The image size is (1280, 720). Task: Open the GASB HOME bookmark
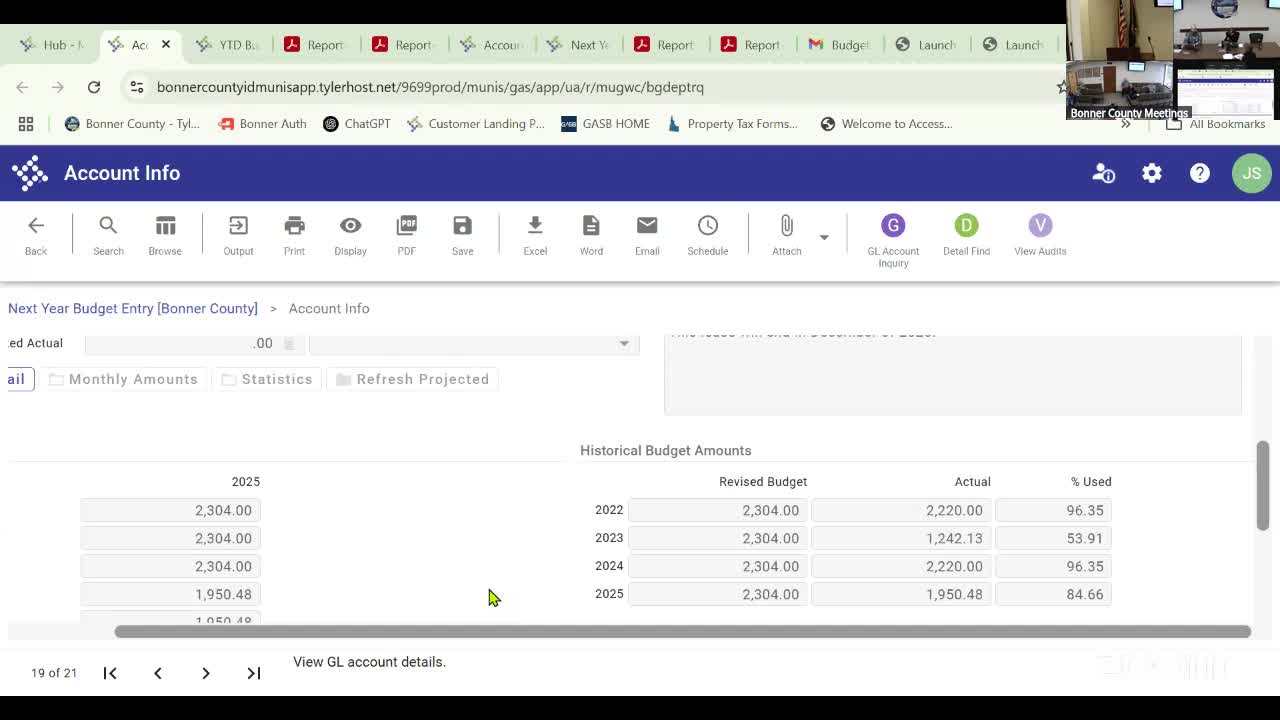(x=605, y=124)
